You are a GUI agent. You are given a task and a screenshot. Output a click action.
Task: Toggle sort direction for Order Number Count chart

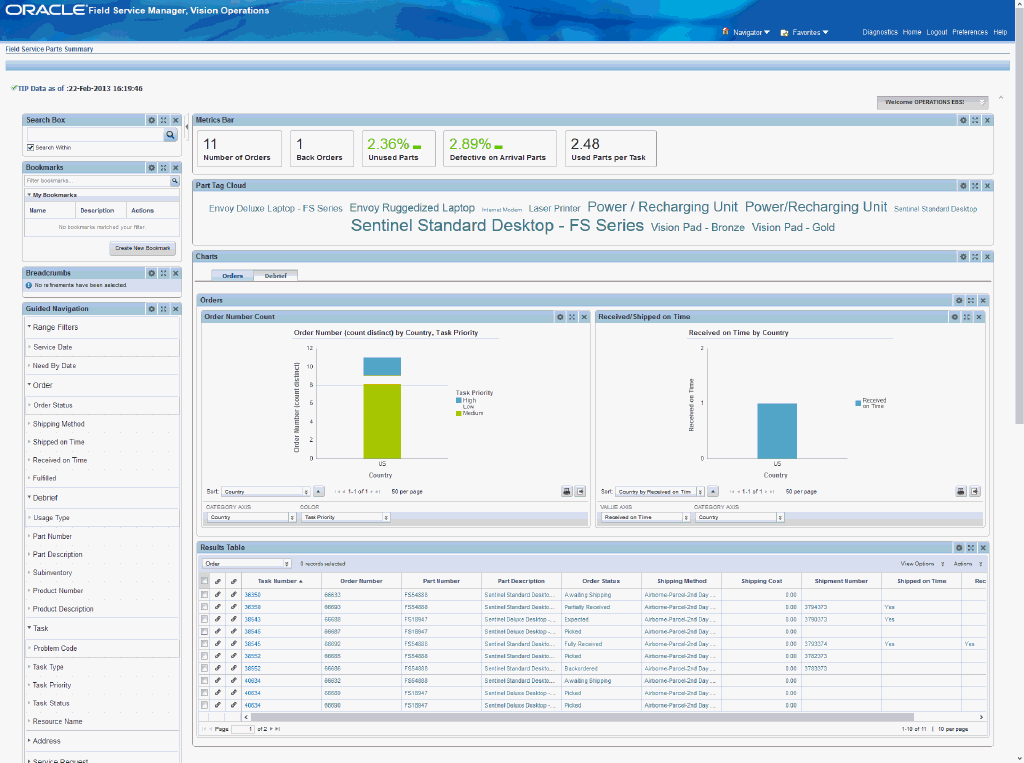tap(319, 491)
